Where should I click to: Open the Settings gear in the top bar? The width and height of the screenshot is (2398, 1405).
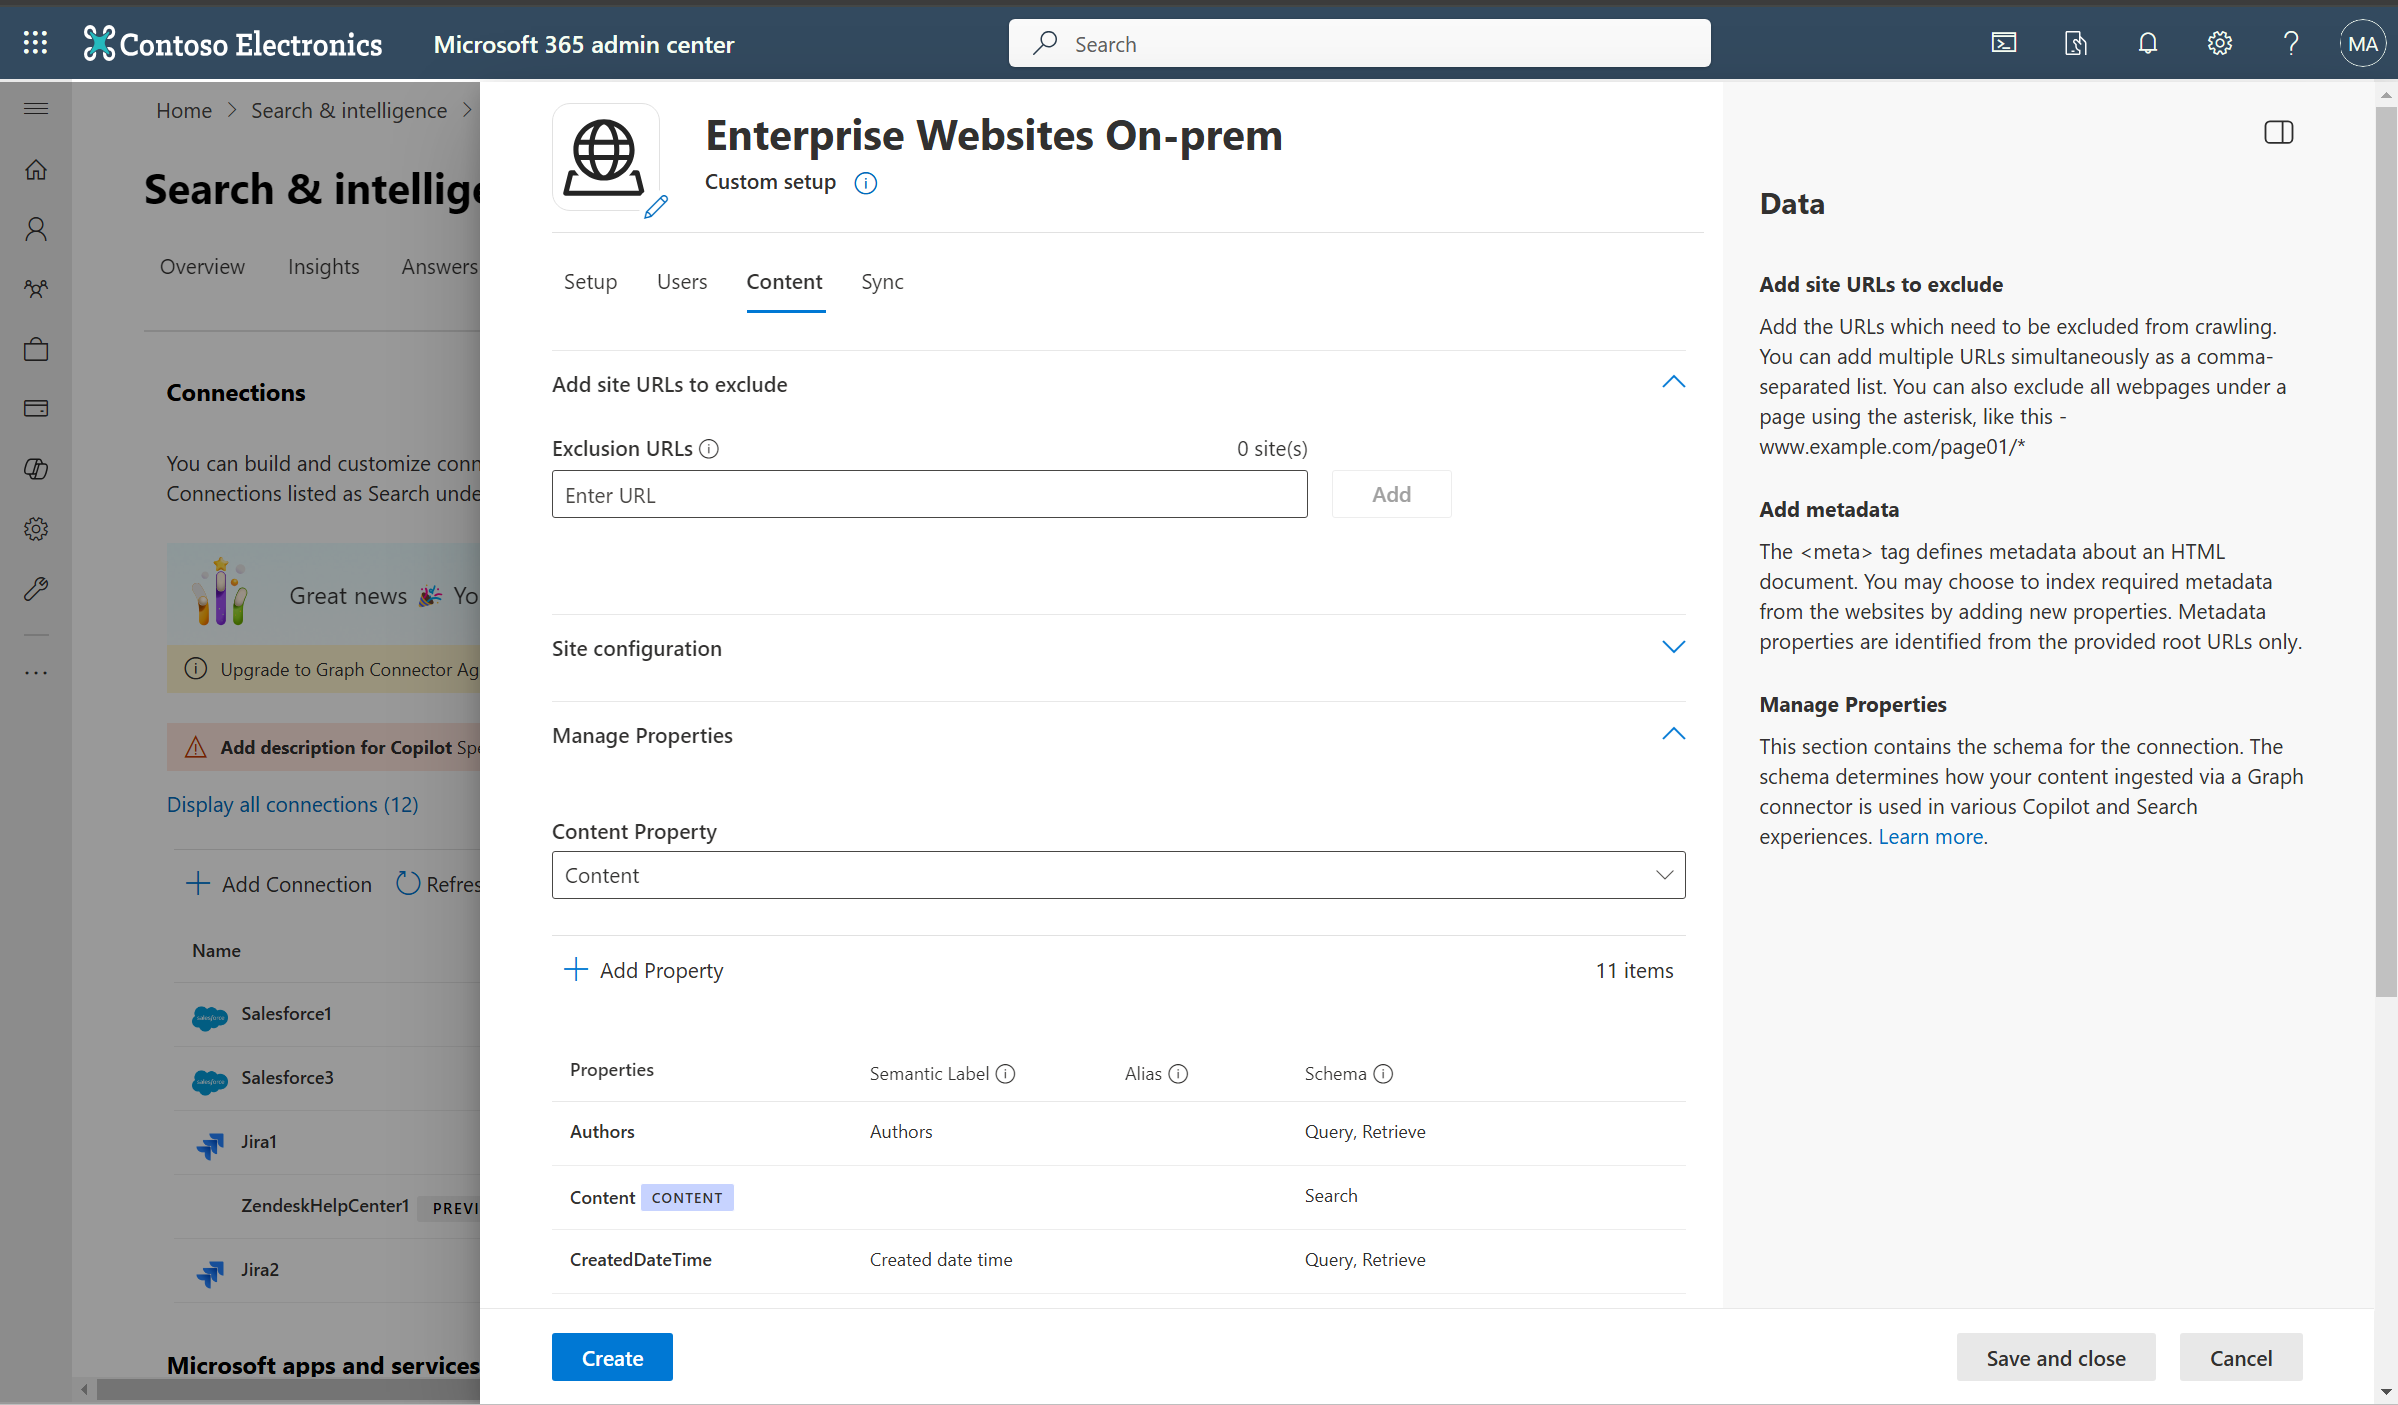(x=2219, y=43)
